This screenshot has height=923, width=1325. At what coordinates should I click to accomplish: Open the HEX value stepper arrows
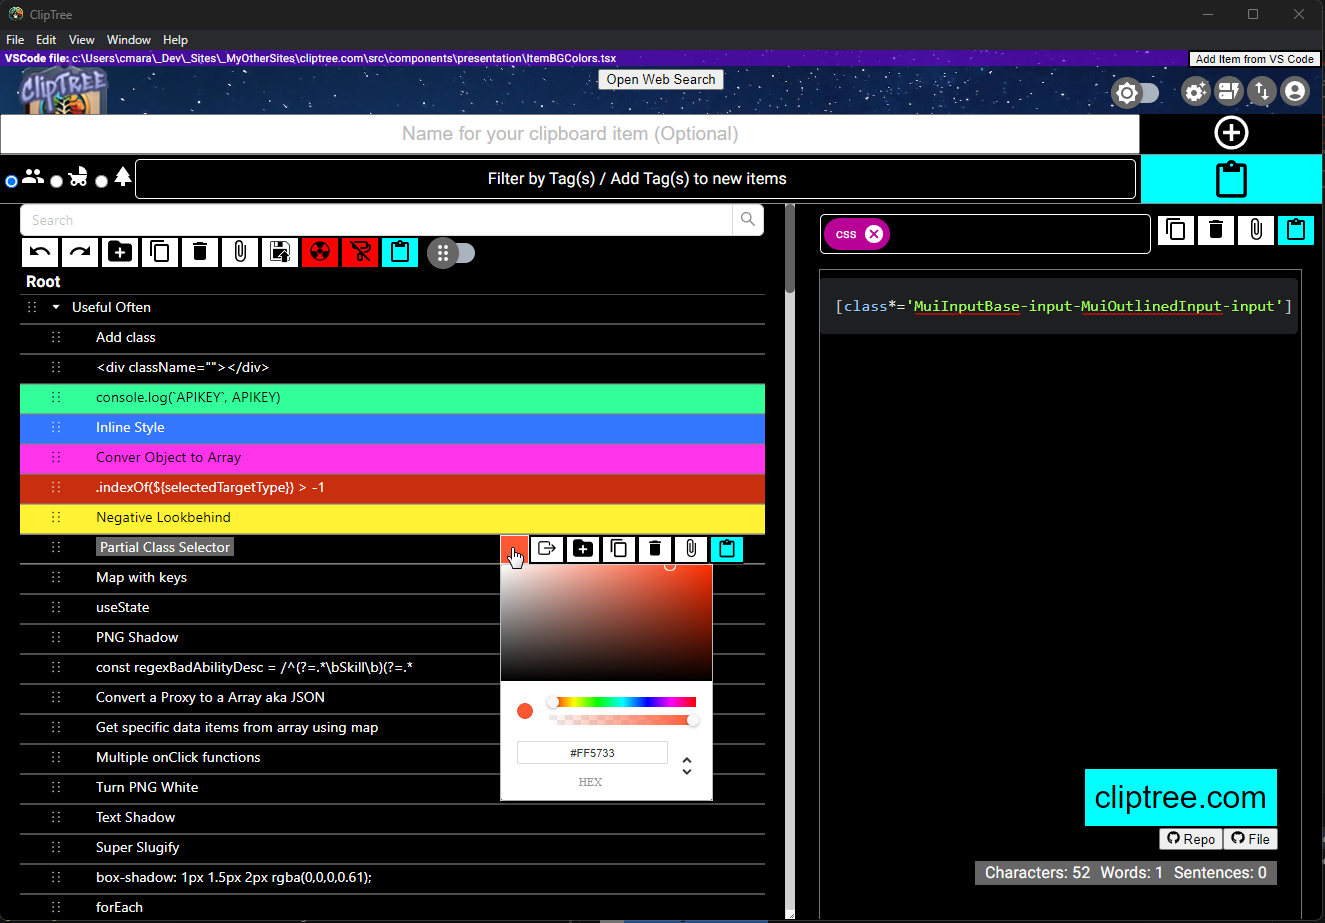[x=687, y=764]
